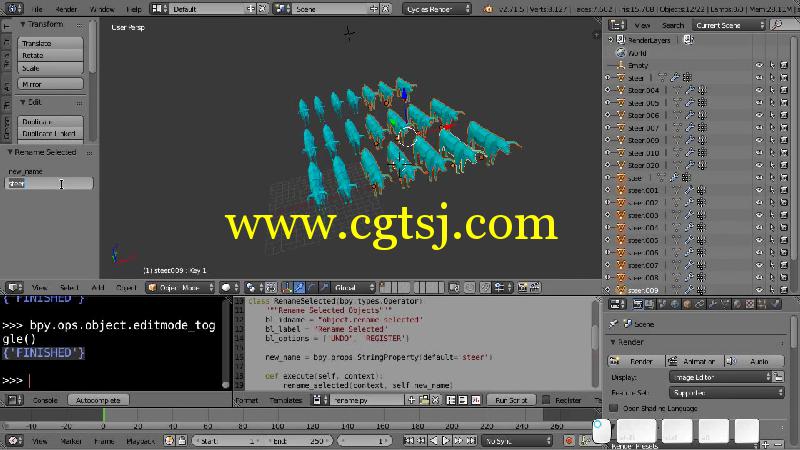
Task: Open the 3D viewport Select menu
Action: 69,288
